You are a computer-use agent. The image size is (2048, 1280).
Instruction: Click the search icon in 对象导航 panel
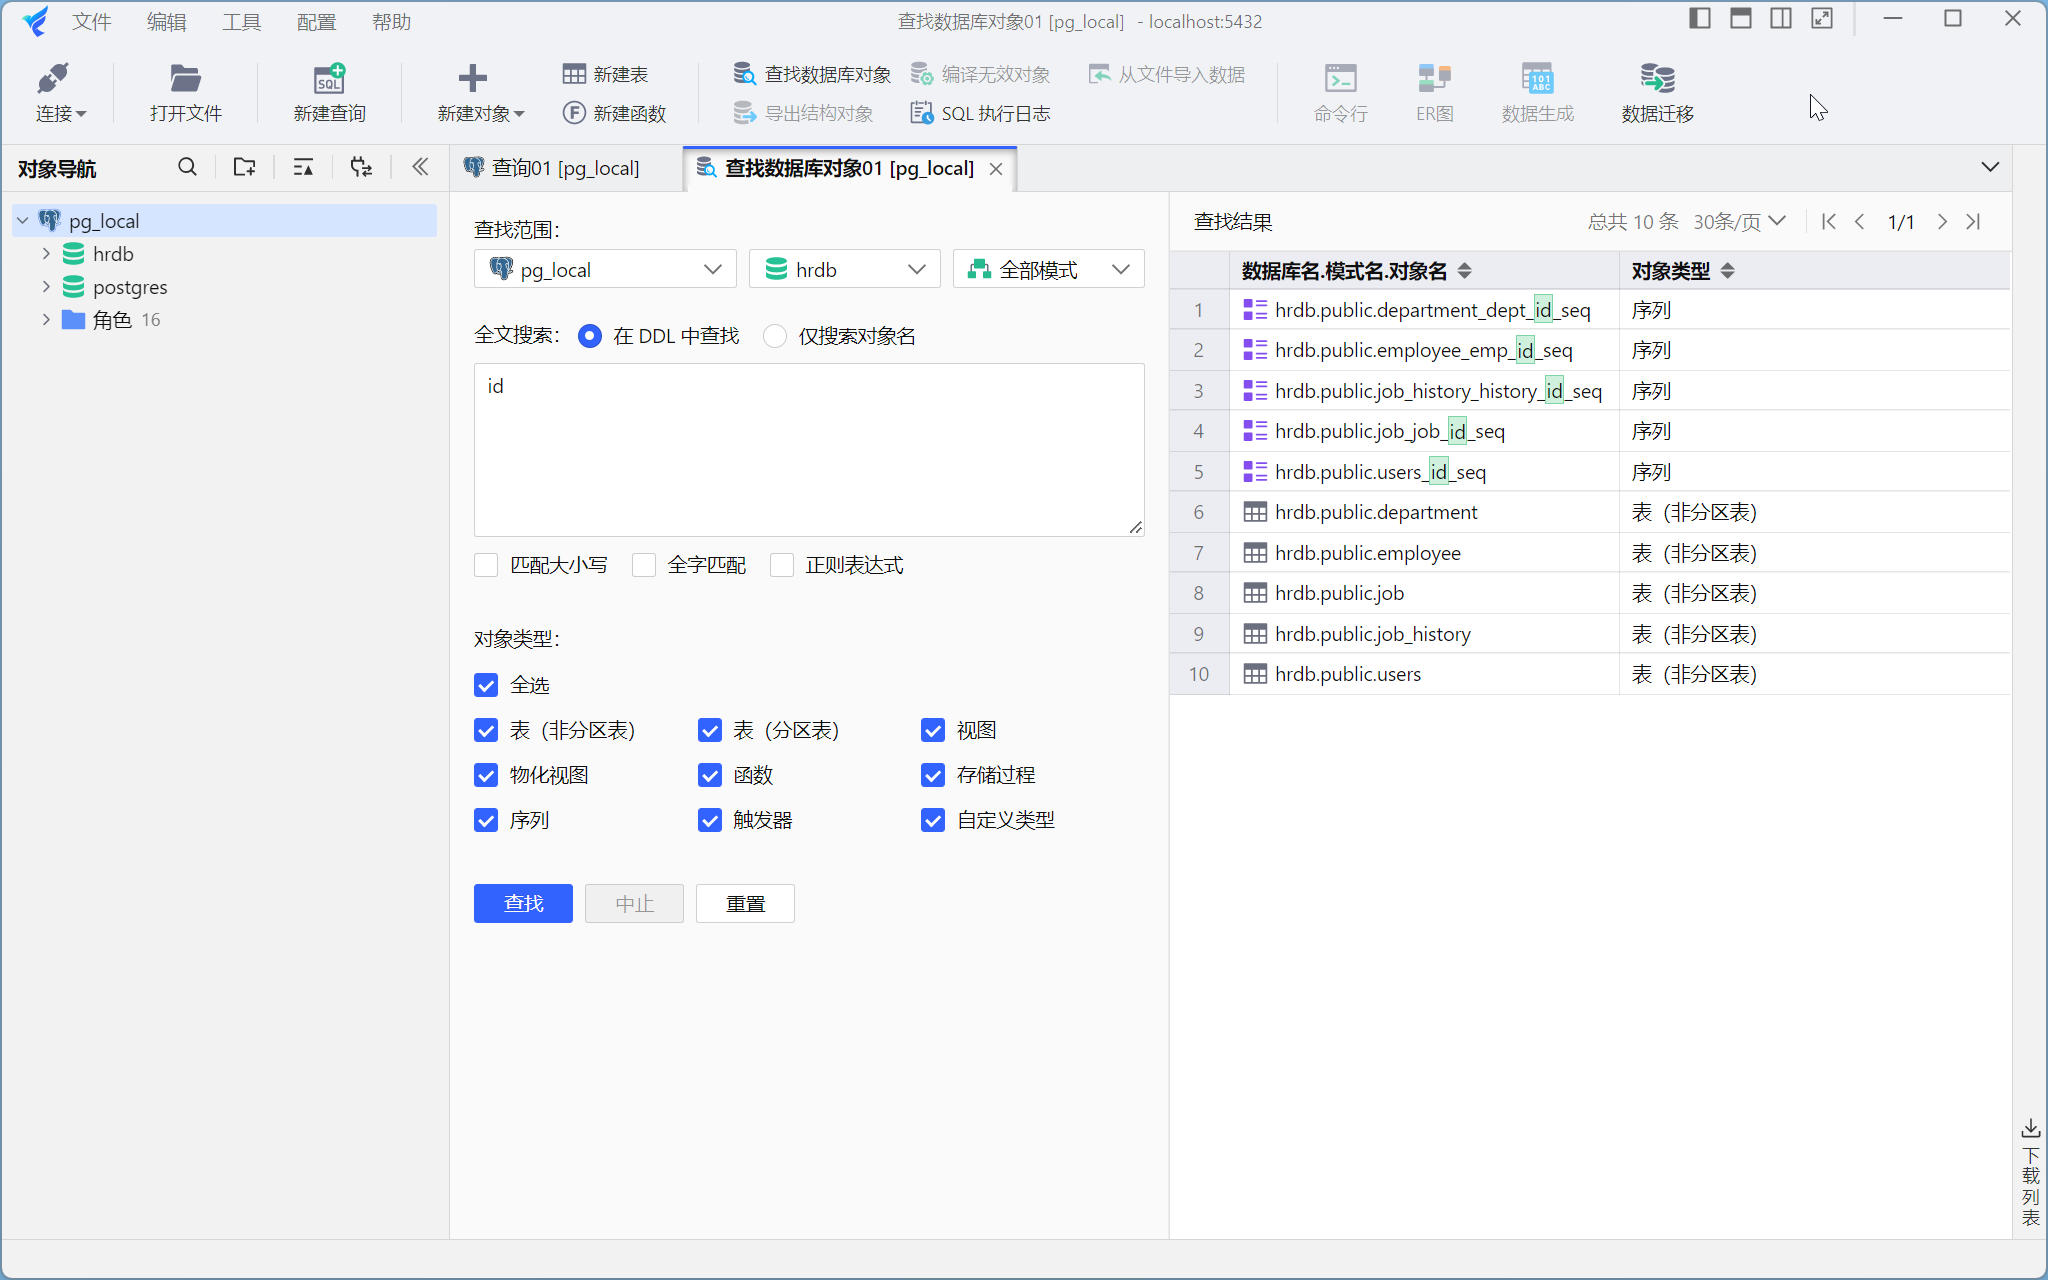click(x=187, y=167)
